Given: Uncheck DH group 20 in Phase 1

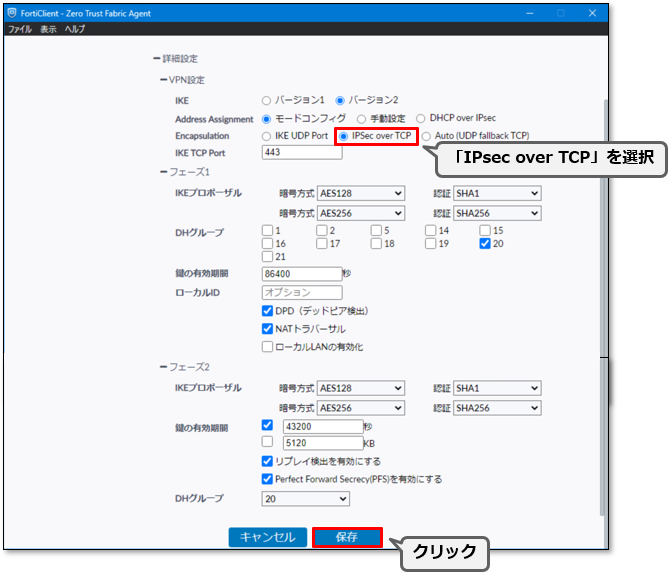Looking at the screenshot, I should click(x=485, y=243).
